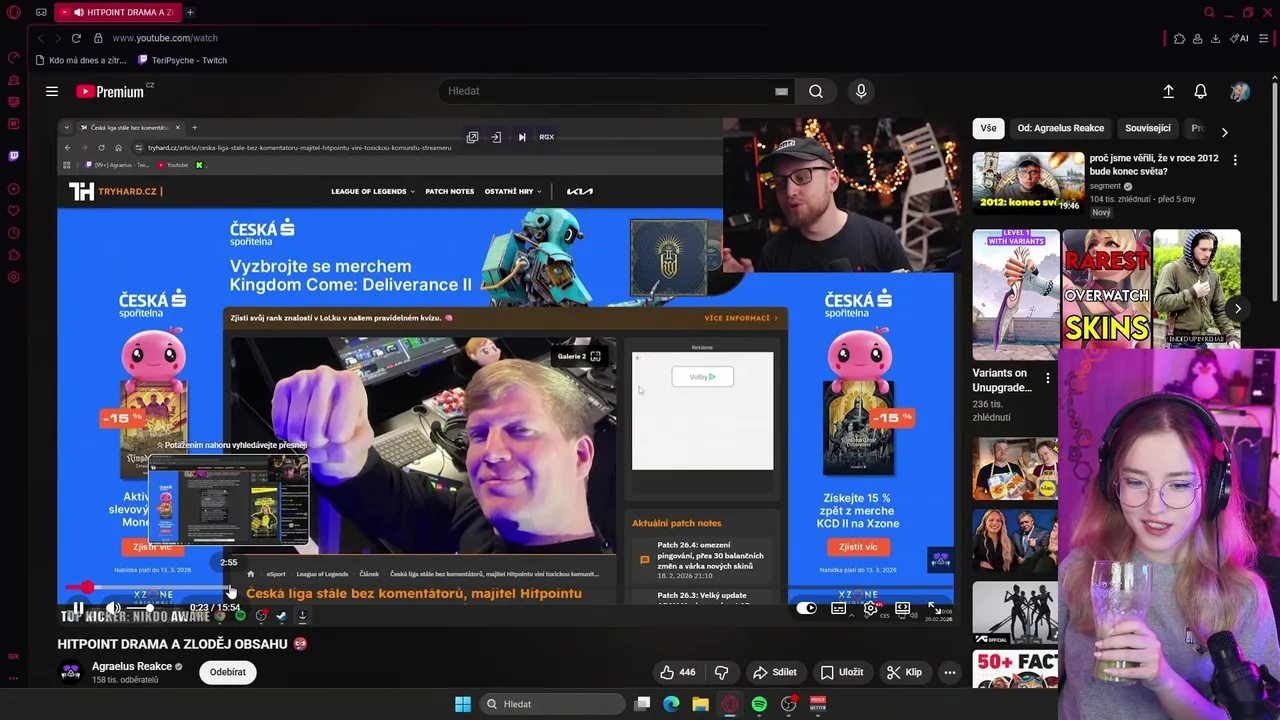Pause the video
Viewport: 1280px width, 720px height.
(78, 608)
